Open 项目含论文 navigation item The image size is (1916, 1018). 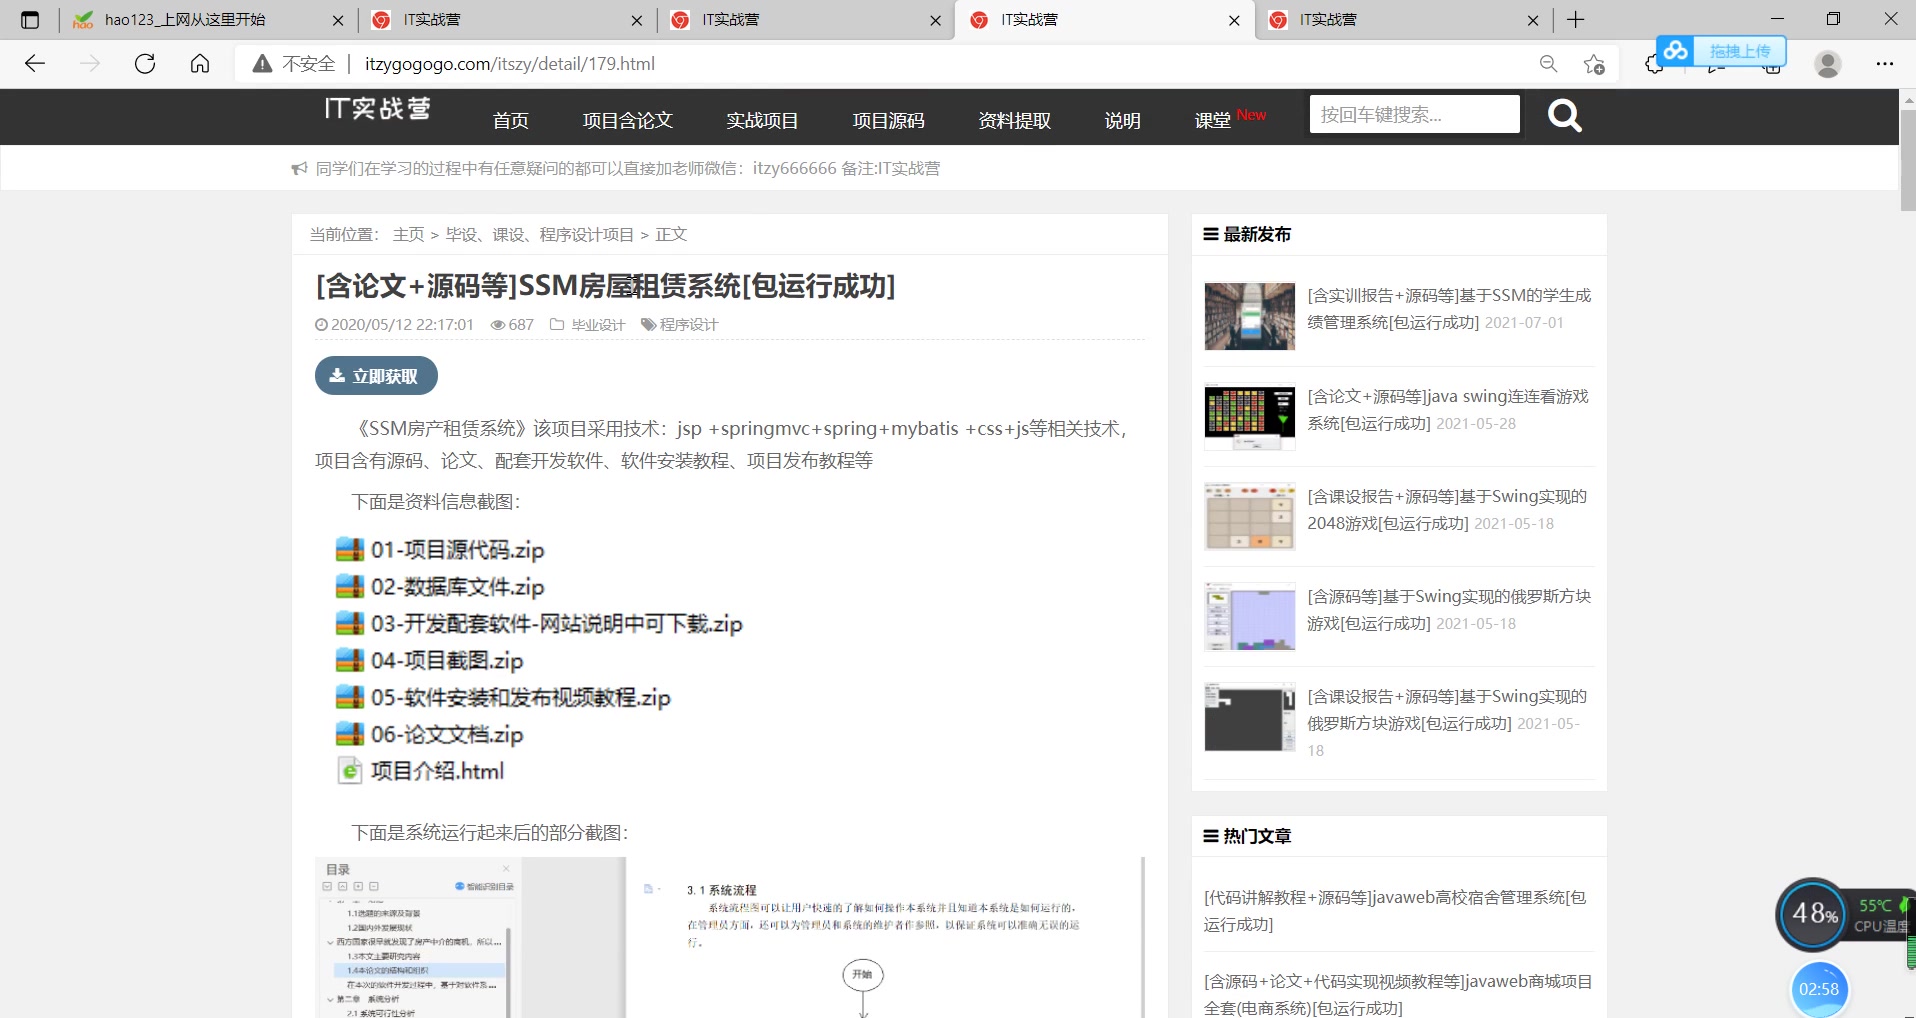(628, 121)
